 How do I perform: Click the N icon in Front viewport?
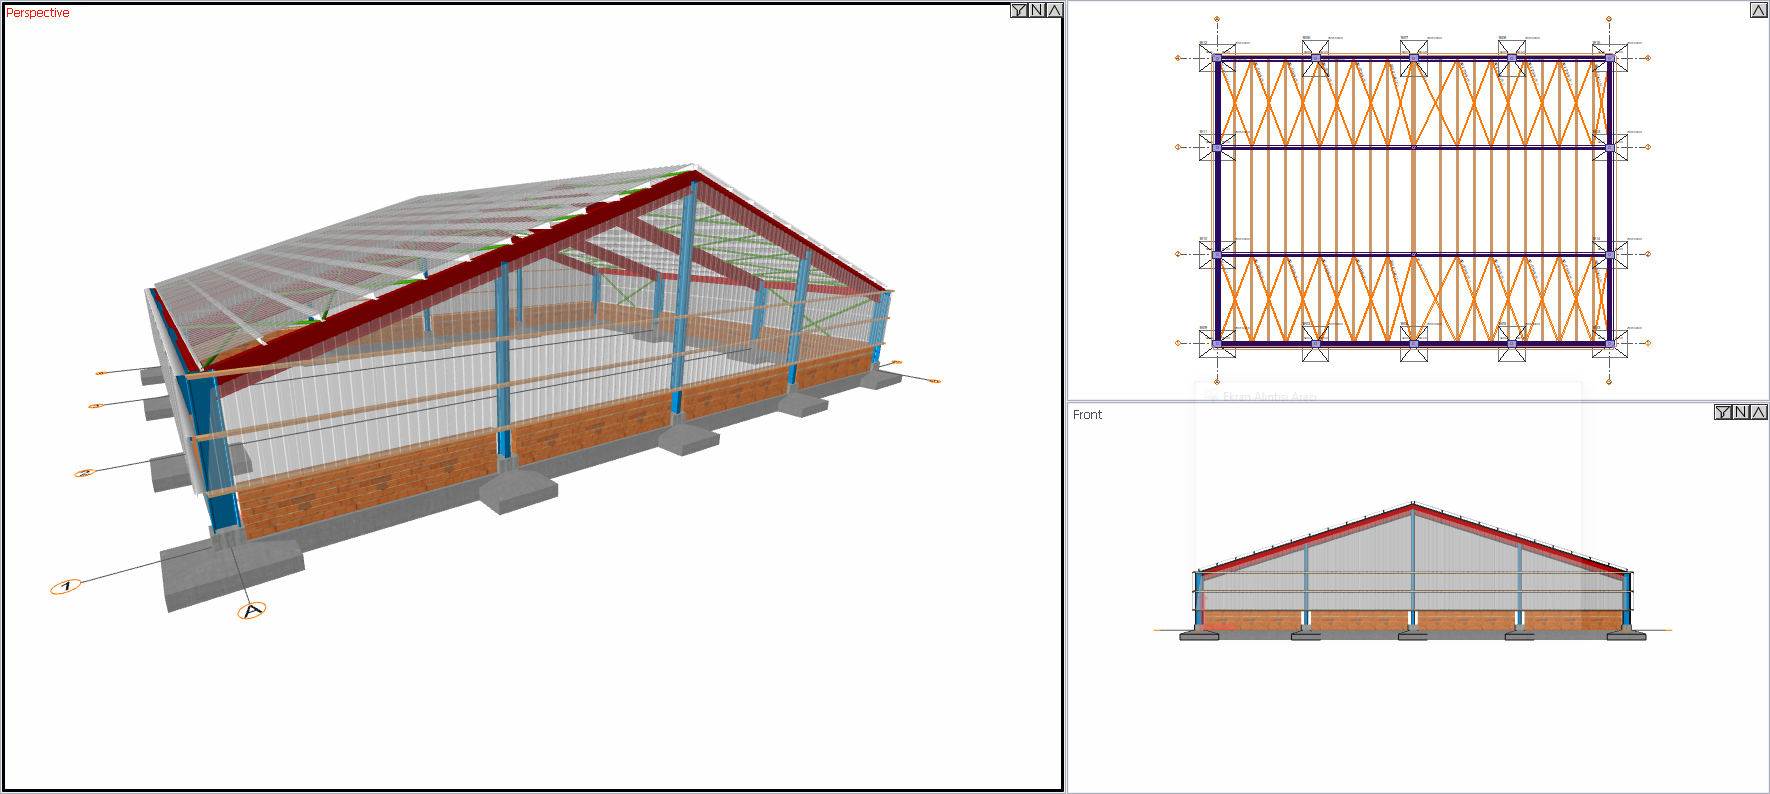coord(1740,412)
